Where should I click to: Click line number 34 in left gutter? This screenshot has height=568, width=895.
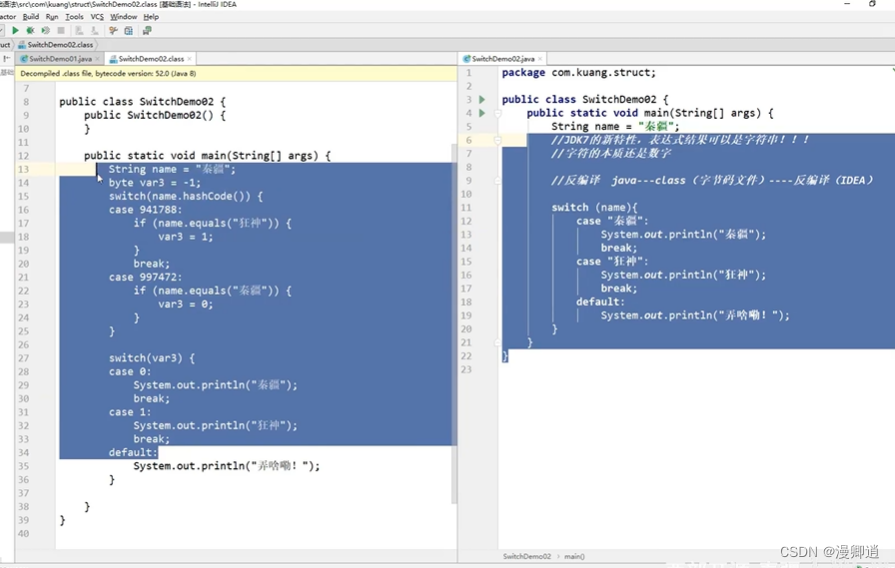[23, 453]
